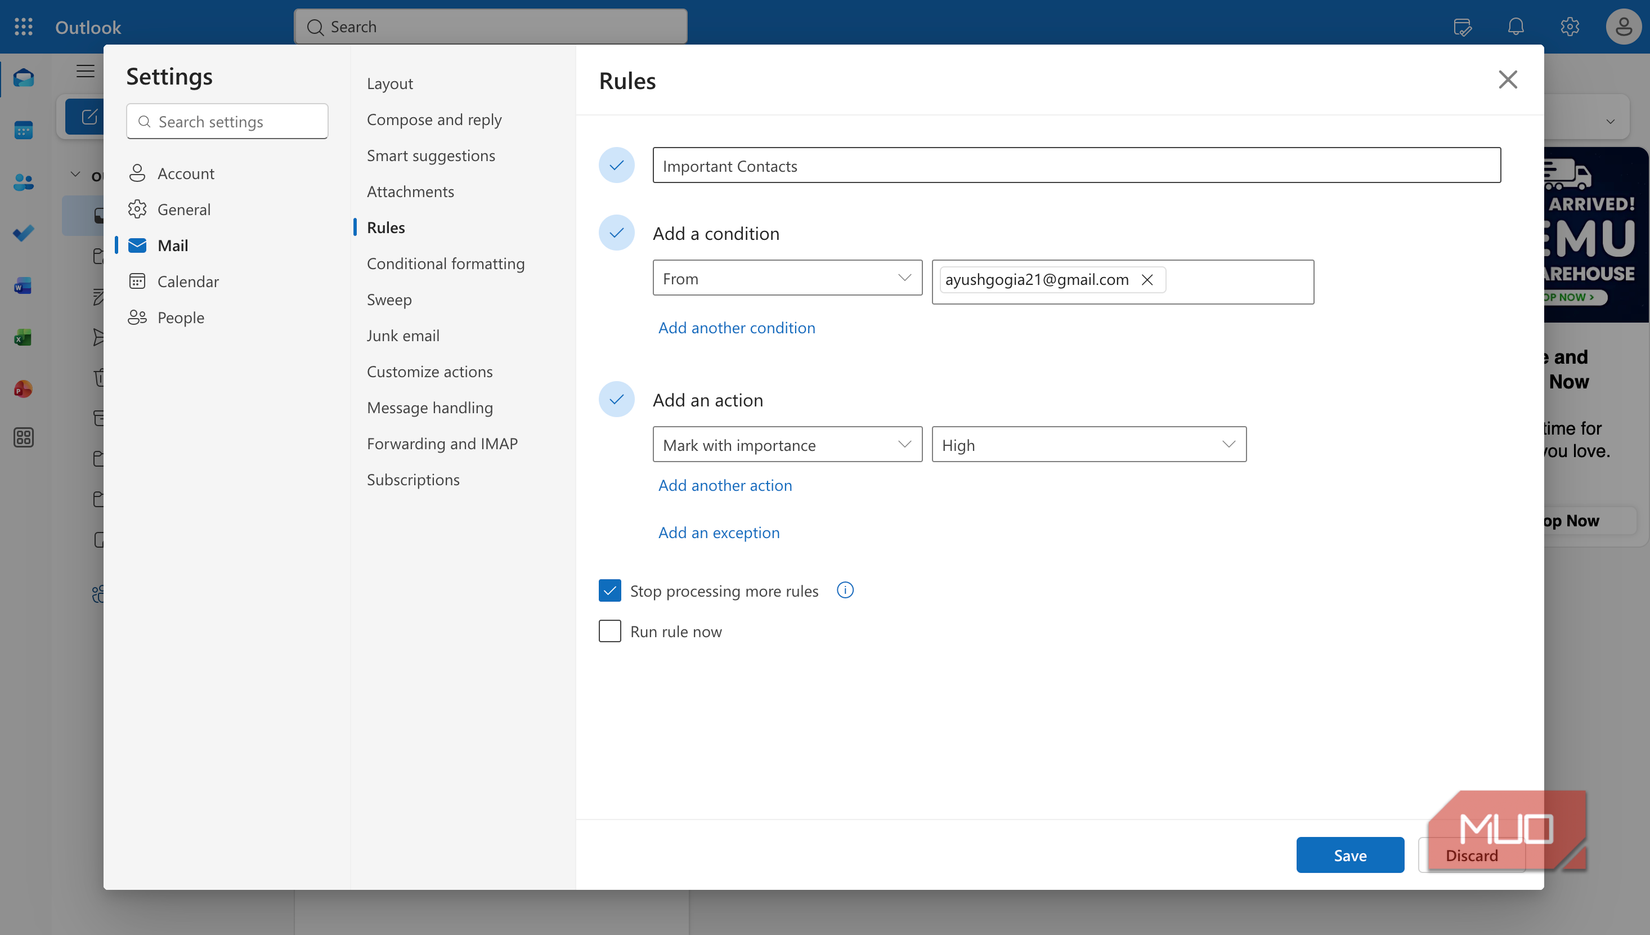Viewport: 1650px width, 935px height.
Task: Open the From condition dropdown
Action: click(786, 278)
